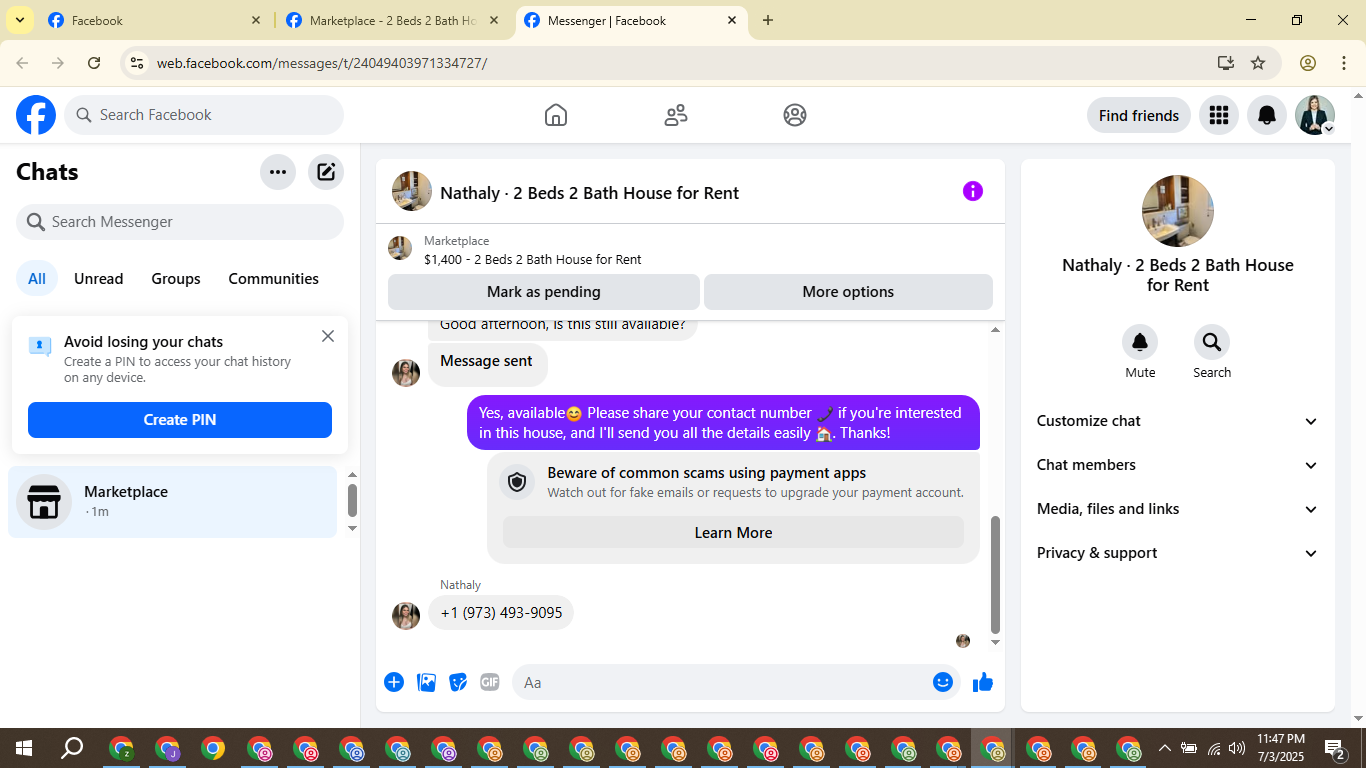1366x768 pixels.
Task: Open the Chrome tab search dropdown
Action: pos(19,20)
